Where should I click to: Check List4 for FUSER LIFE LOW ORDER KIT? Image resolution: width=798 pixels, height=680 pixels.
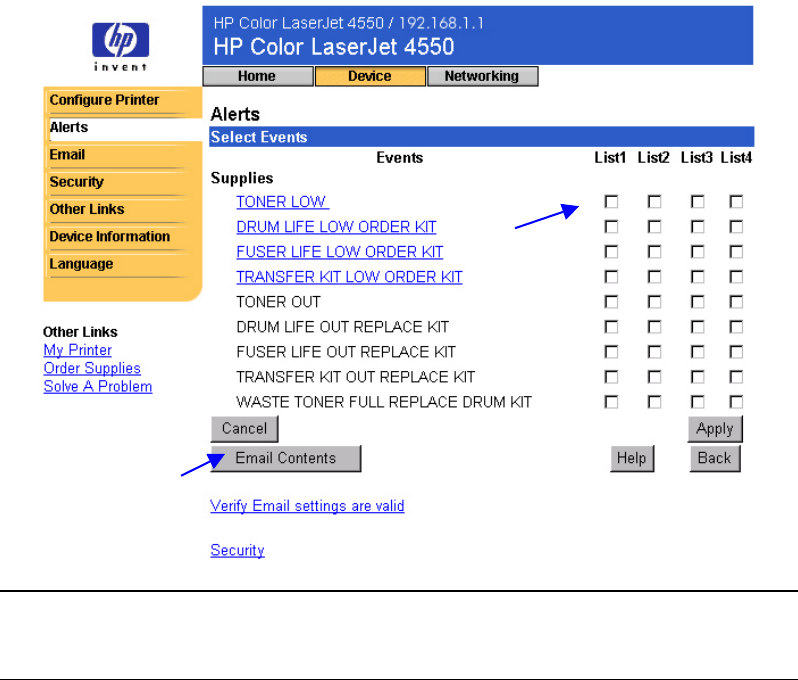click(x=736, y=251)
